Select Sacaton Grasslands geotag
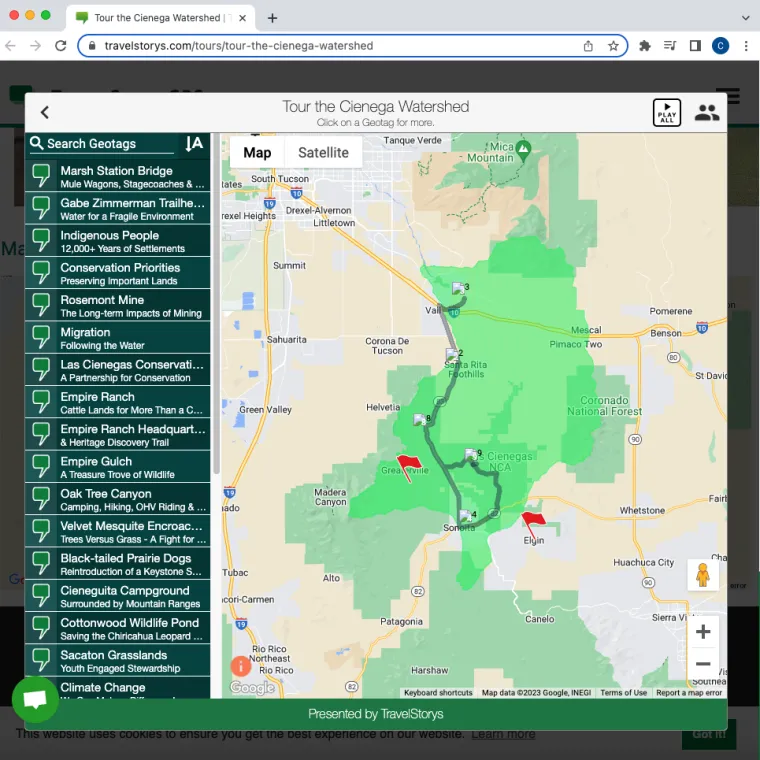This screenshot has width=760, height=760. coord(118,661)
